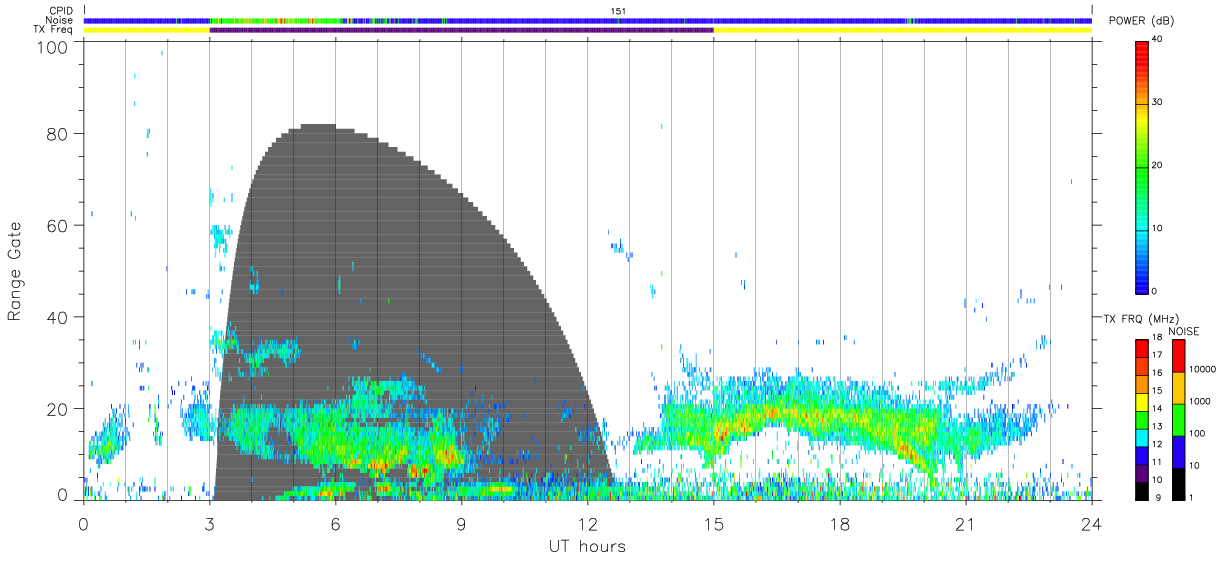This screenshot has width=1228, height=567.
Task: Click the 80 tick on Range Gate axis
Action: (x=58, y=134)
